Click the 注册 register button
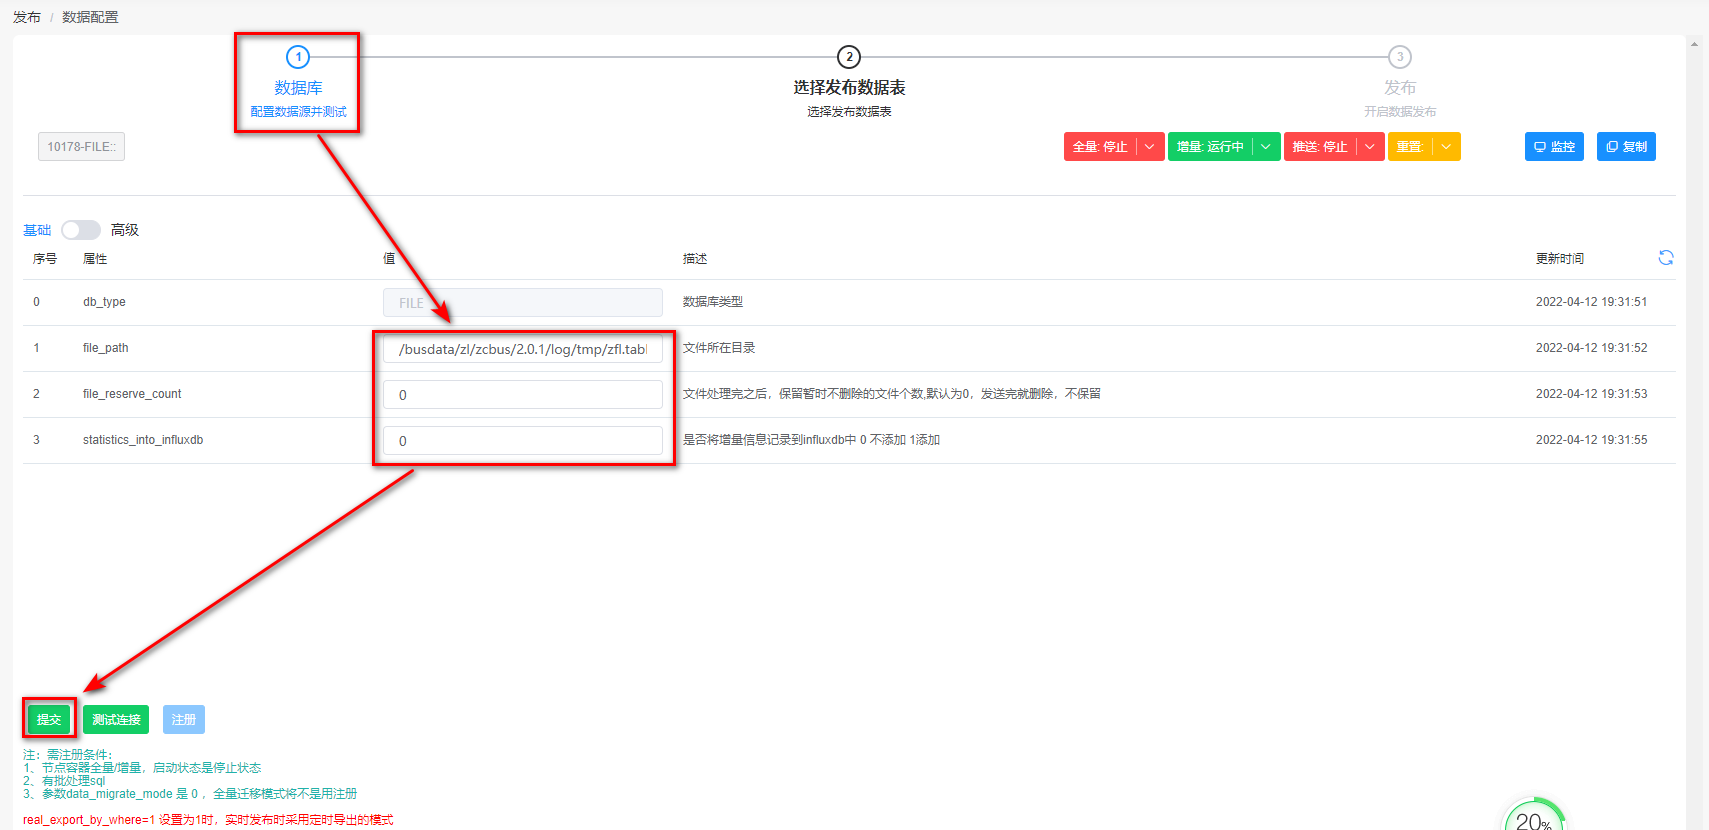Screen dimensions: 1709x830 click(184, 720)
